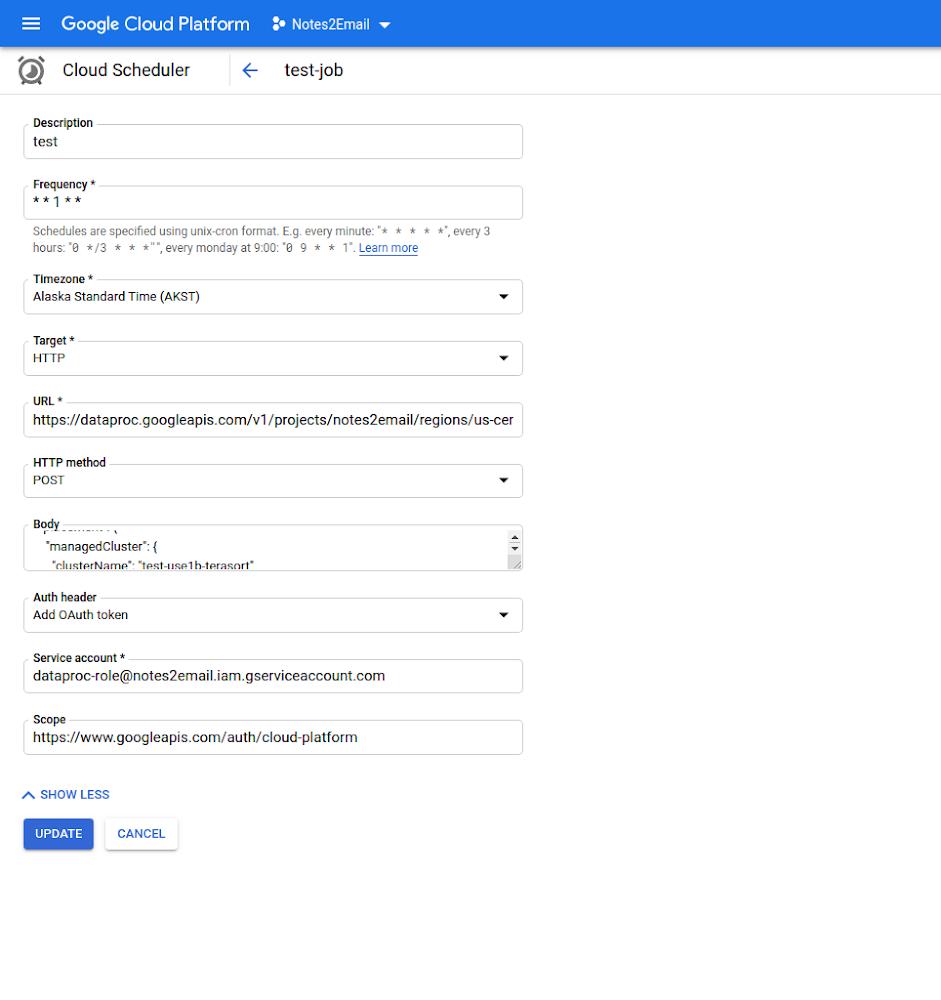The image size is (941, 1000).
Task: Click the Auth header dropdown chevron
Action: [503, 615]
